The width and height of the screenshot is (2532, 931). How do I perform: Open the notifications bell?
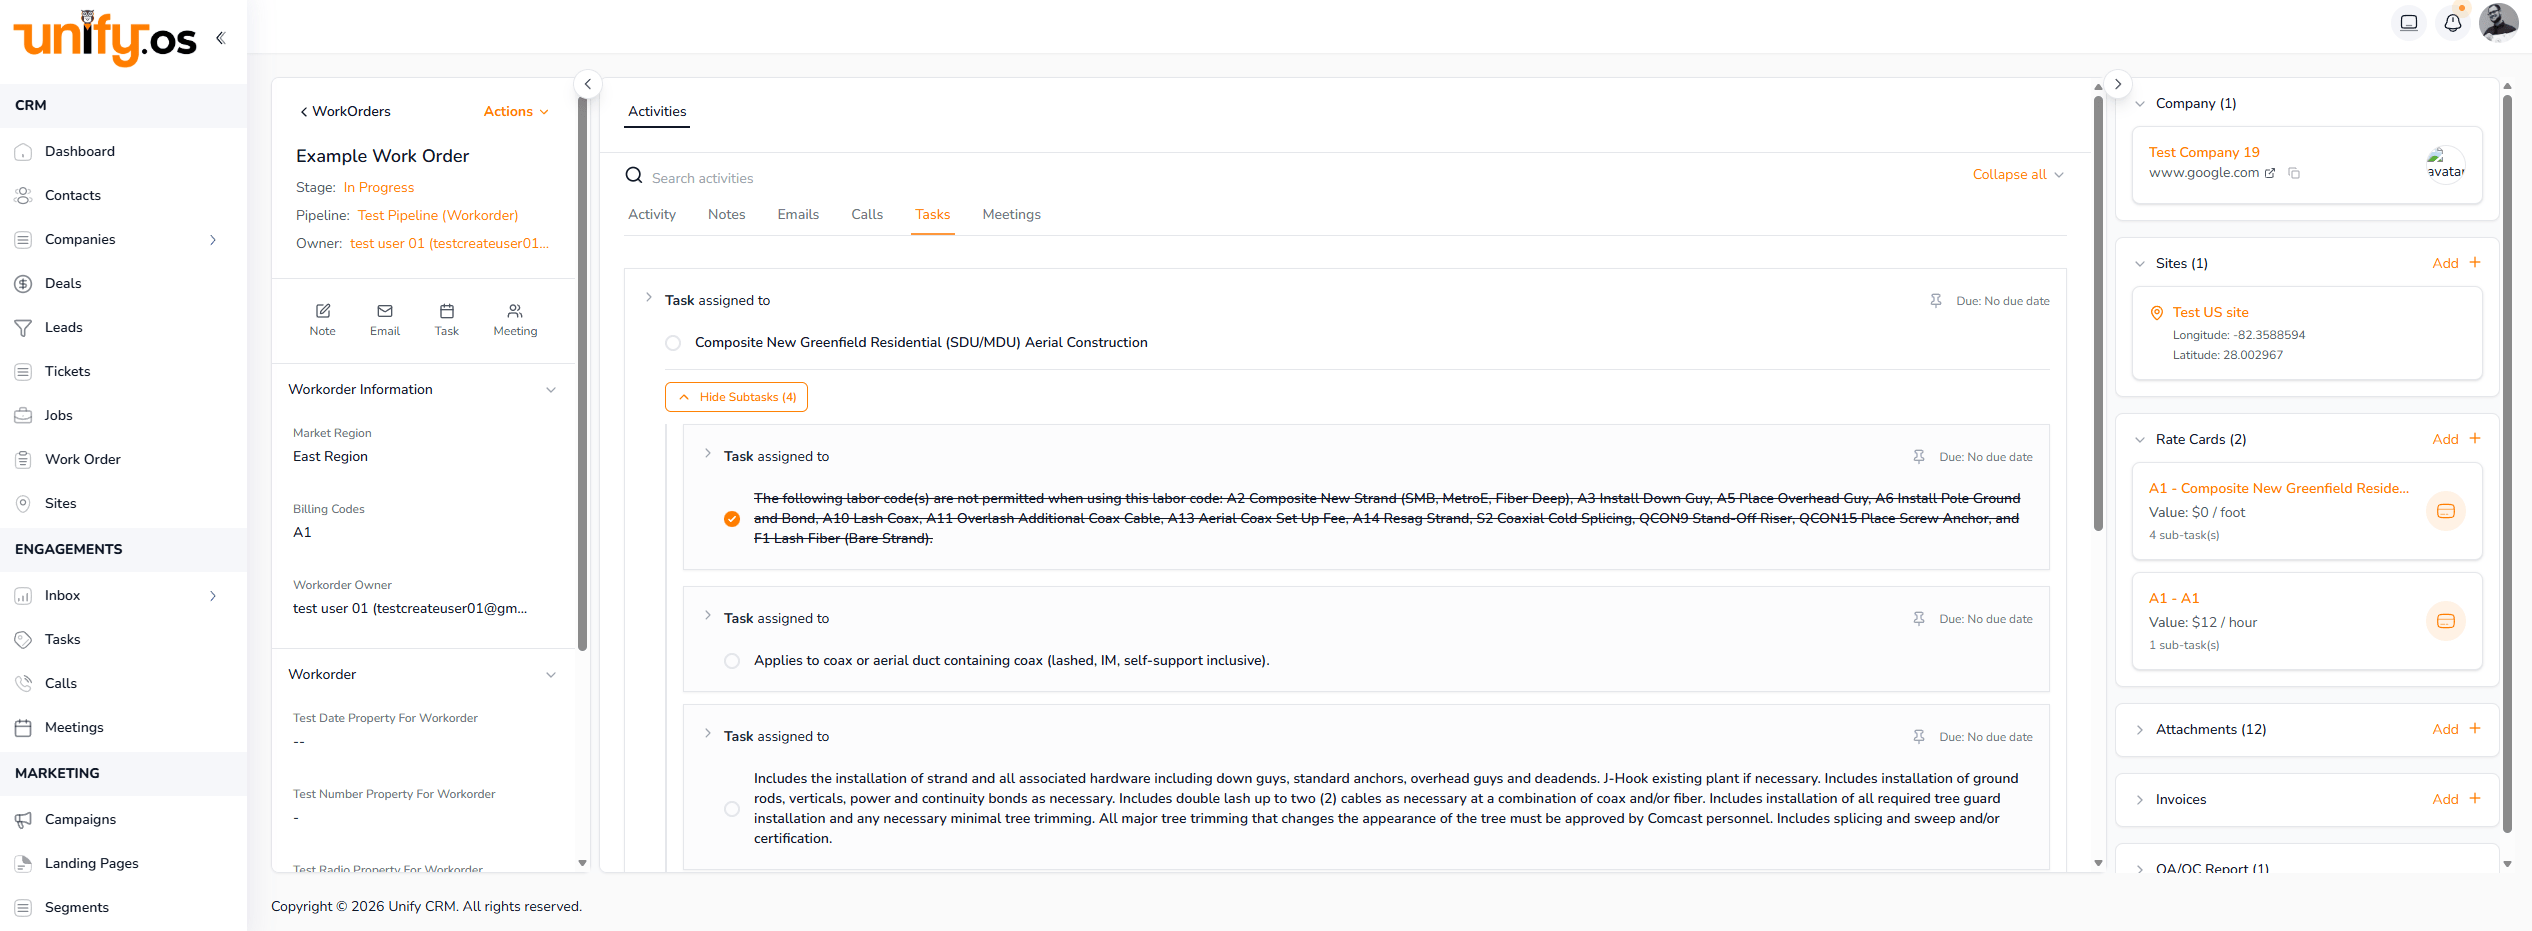pyautogui.click(x=2453, y=21)
